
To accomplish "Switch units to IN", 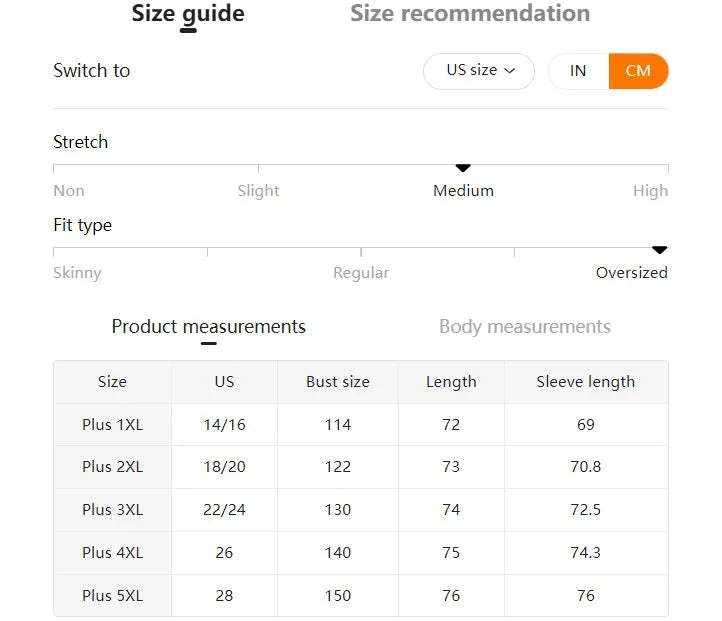I will 578,71.
